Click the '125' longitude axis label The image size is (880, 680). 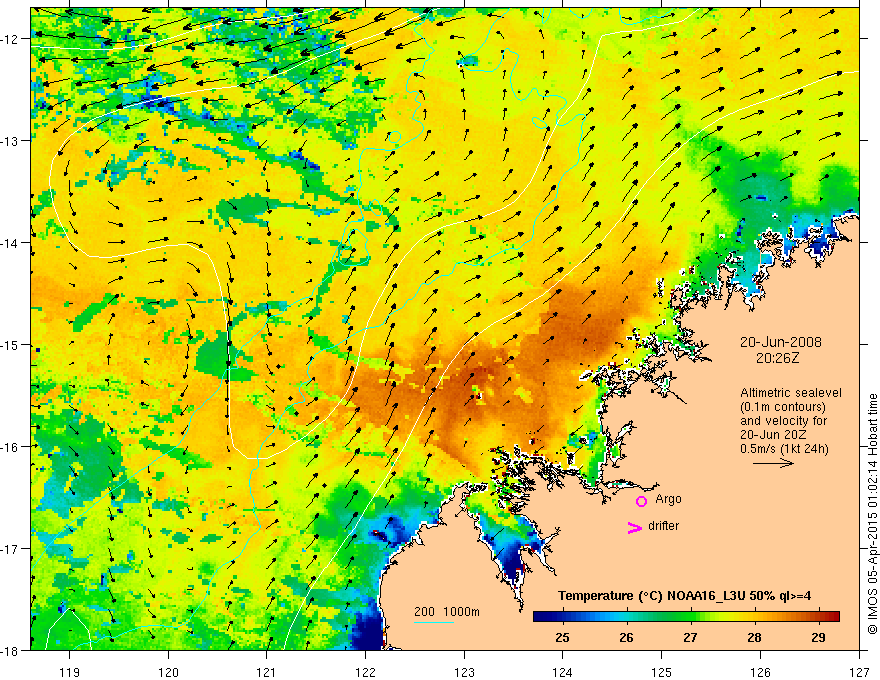click(x=662, y=672)
